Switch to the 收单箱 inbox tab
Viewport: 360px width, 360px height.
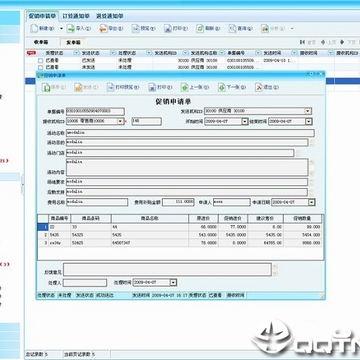pos(41,42)
